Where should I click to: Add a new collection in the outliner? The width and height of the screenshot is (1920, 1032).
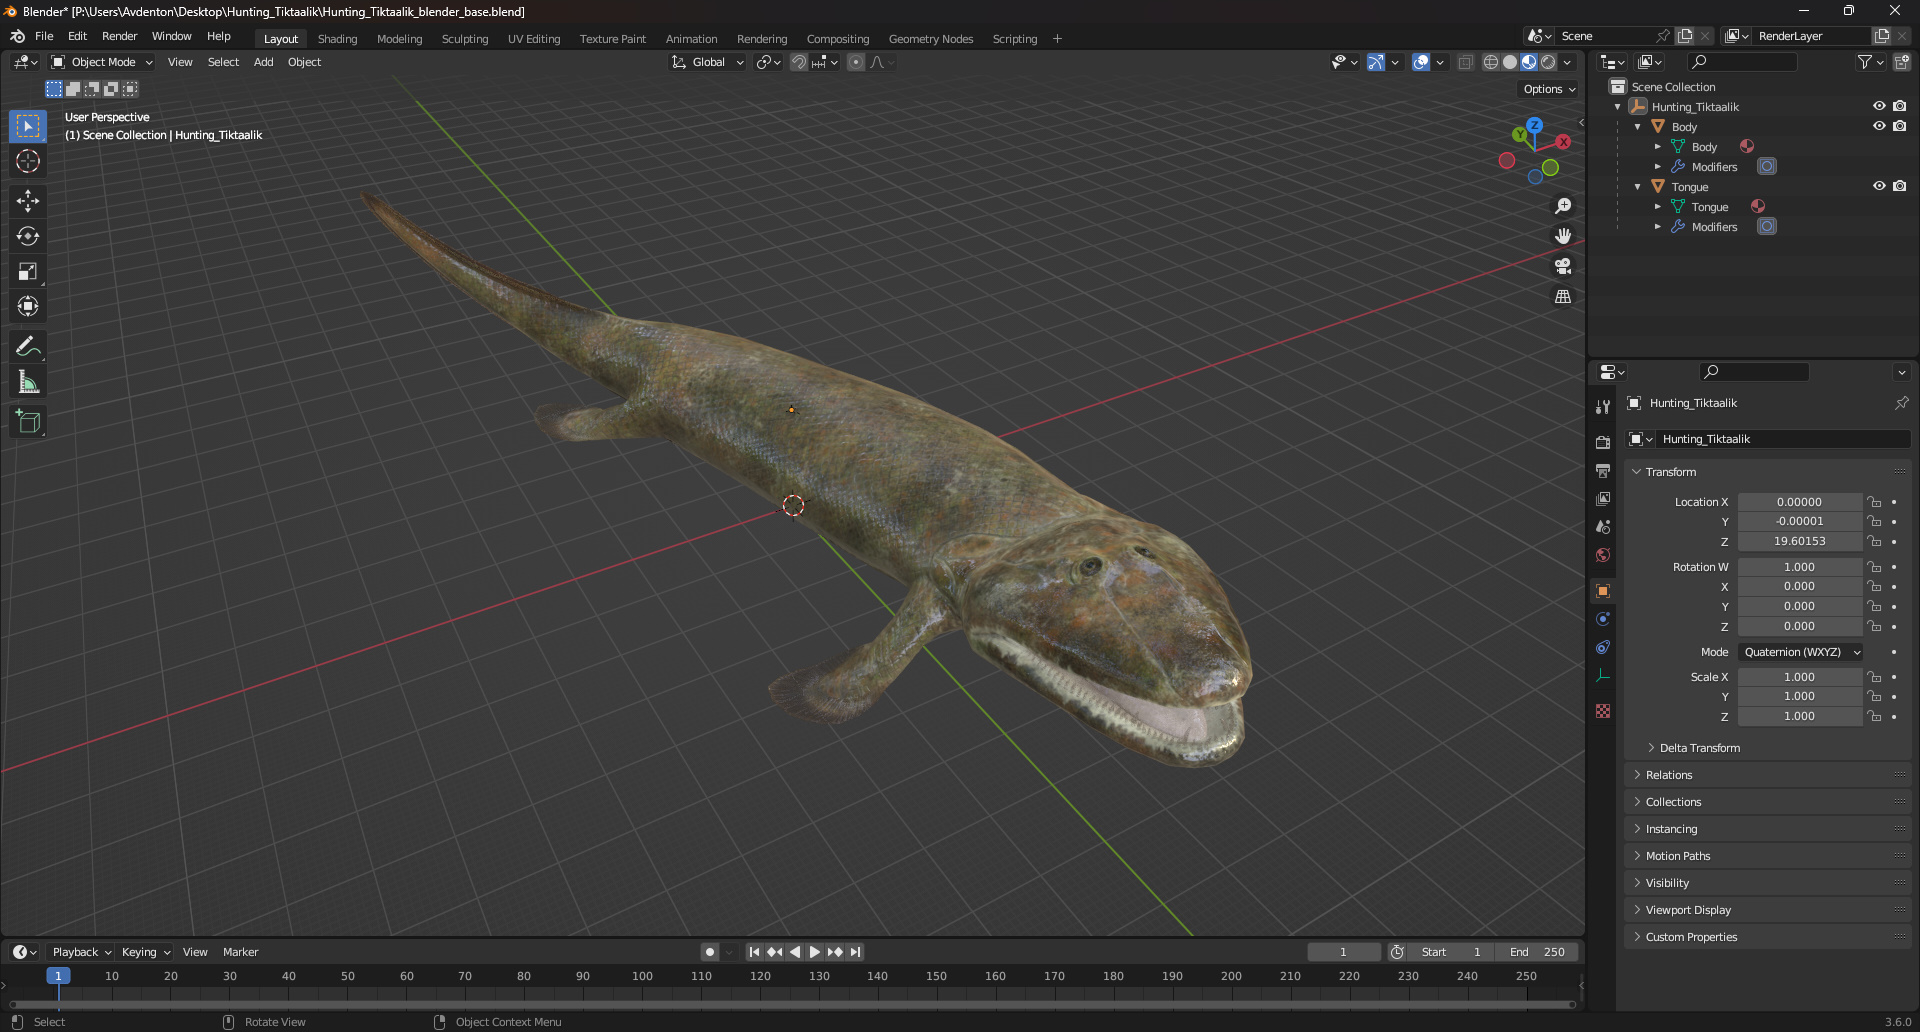(1902, 62)
